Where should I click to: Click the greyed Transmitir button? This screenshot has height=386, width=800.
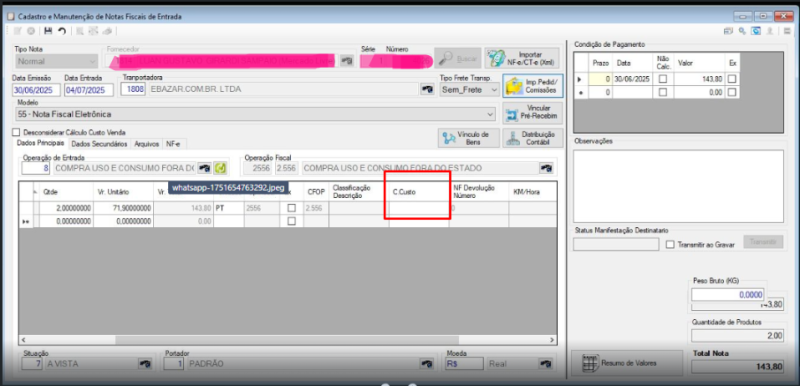point(763,242)
